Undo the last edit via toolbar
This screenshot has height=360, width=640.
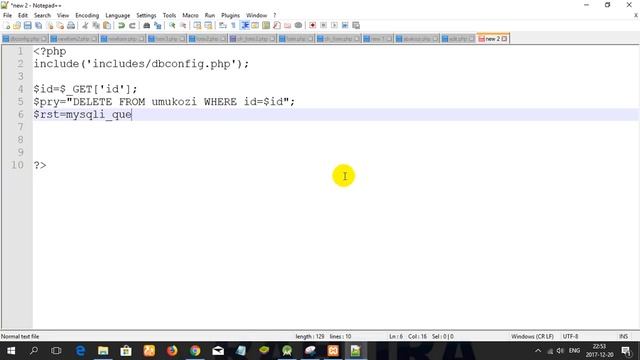121,25
